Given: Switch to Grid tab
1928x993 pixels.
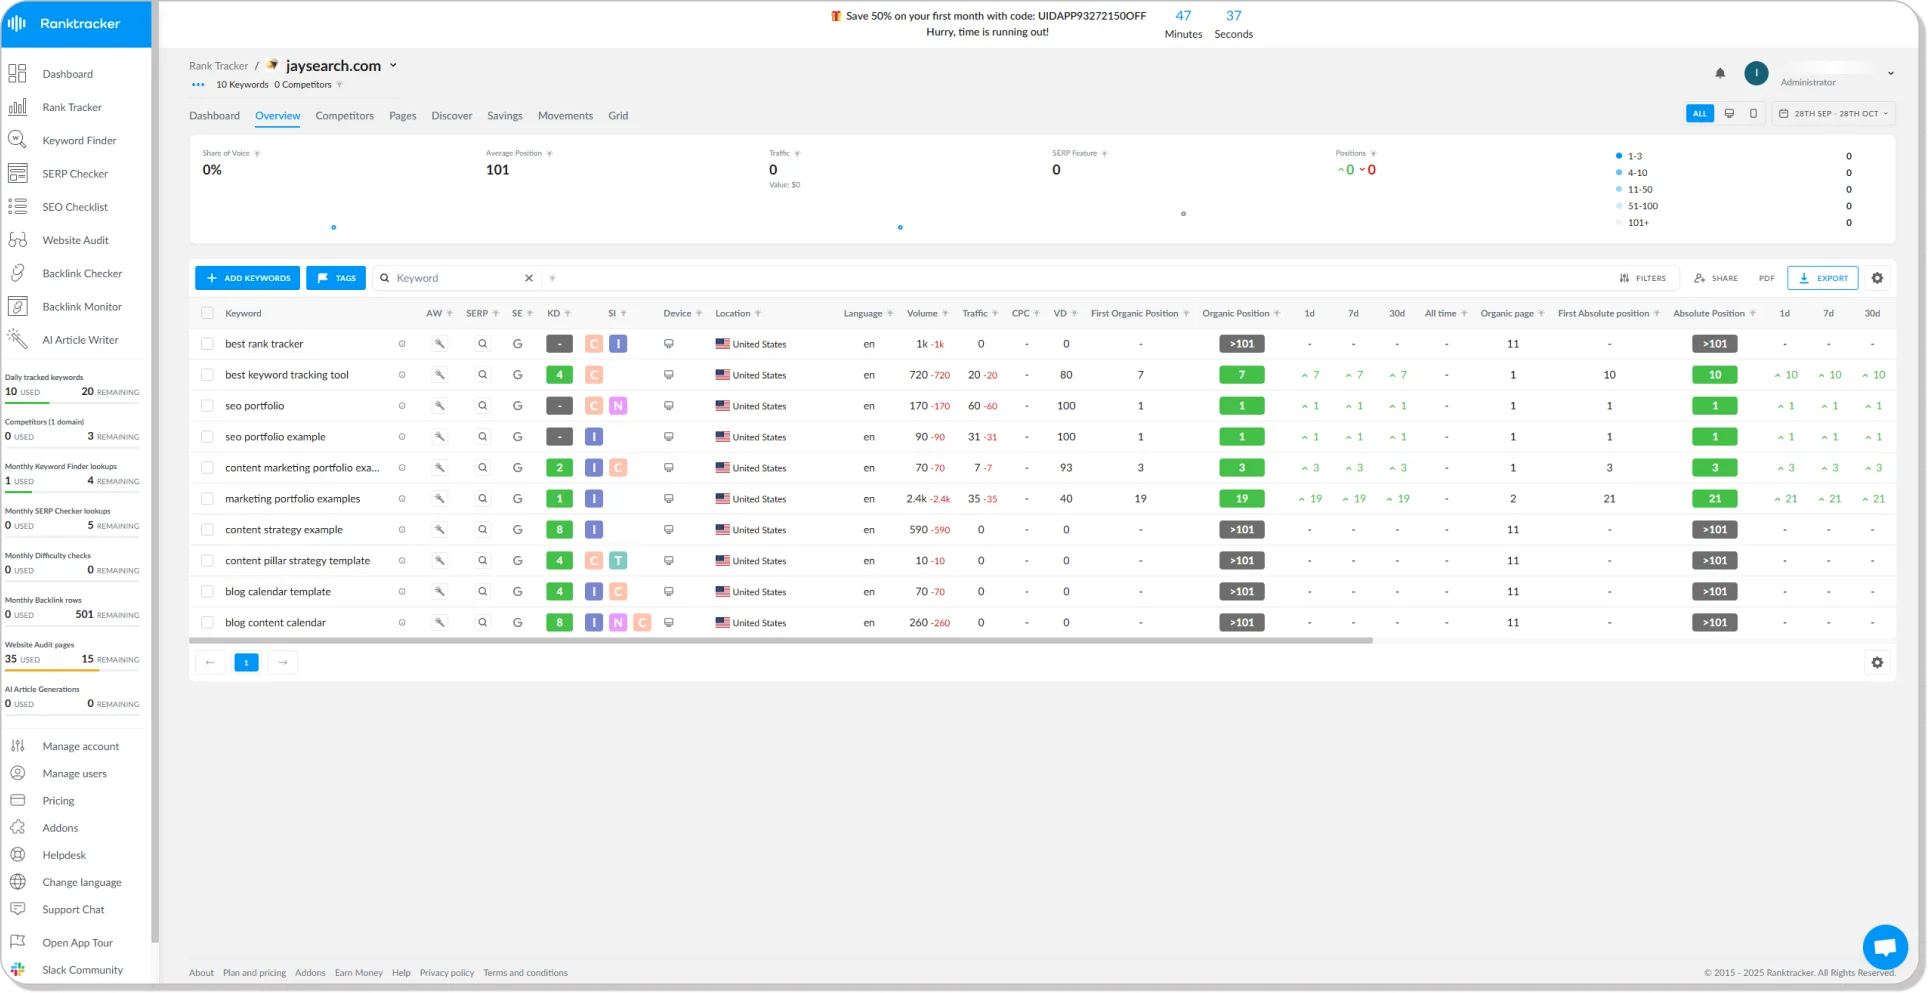Looking at the screenshot, I should (618, 116).
